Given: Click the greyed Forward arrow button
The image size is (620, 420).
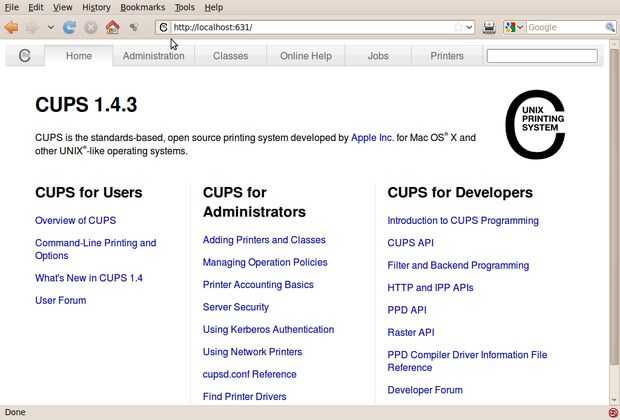Looking at the screenshot, I should 33,27.
